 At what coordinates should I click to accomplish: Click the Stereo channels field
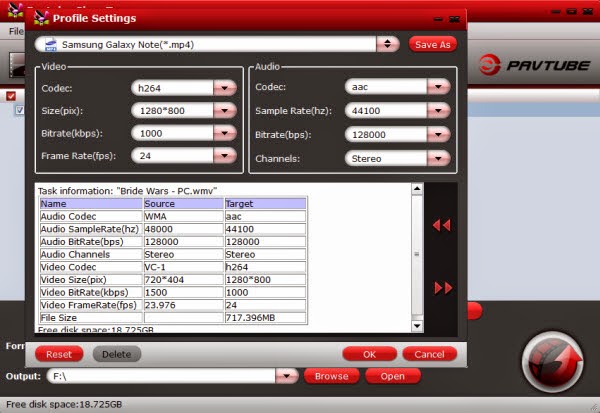coord(386,158)
